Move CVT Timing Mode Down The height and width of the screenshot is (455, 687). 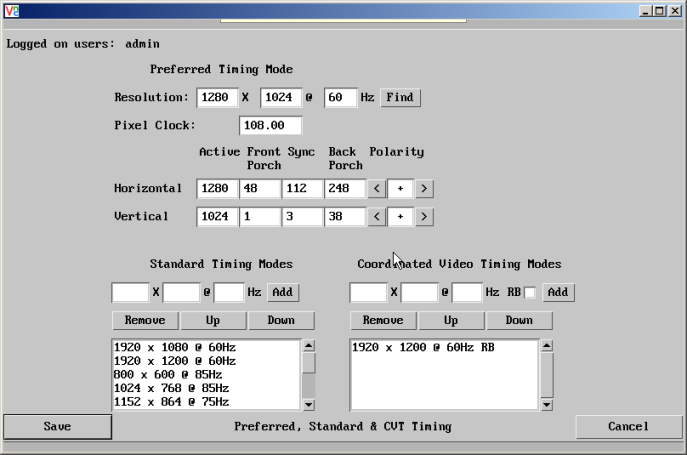(x=519, y=320)
